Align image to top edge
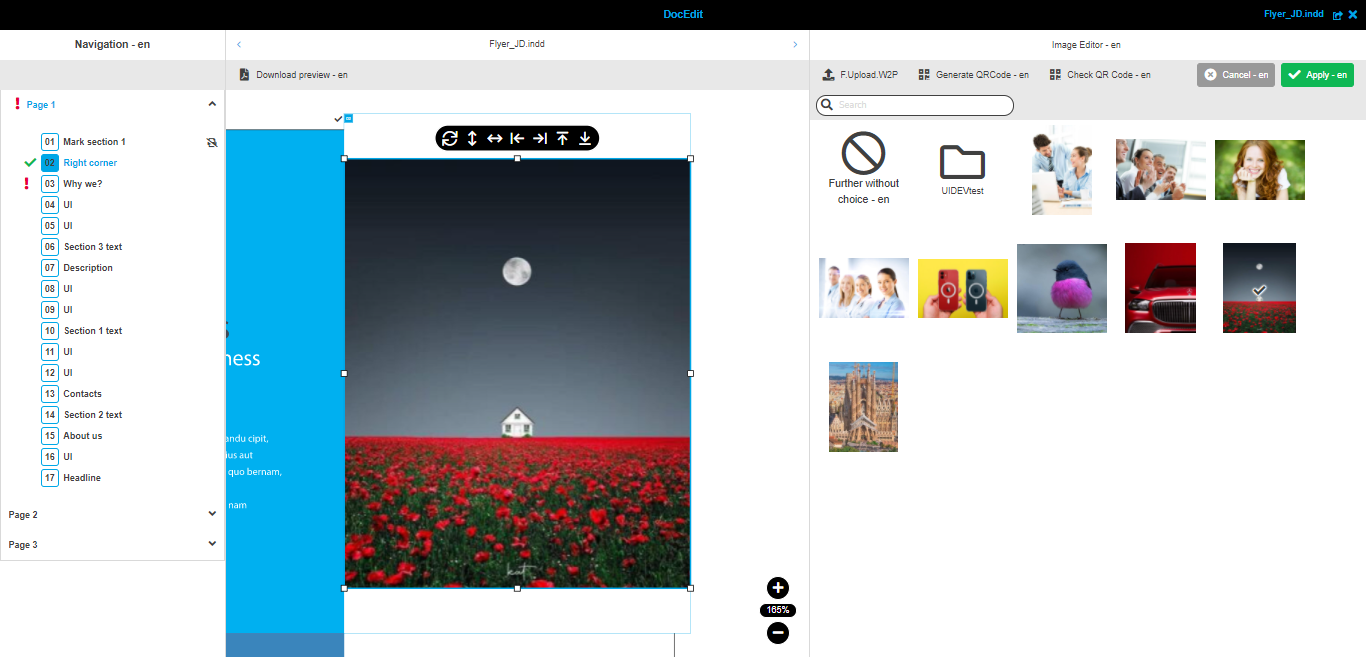The image size is (1366, 657). pyautogui.click(x=561, y=138)
